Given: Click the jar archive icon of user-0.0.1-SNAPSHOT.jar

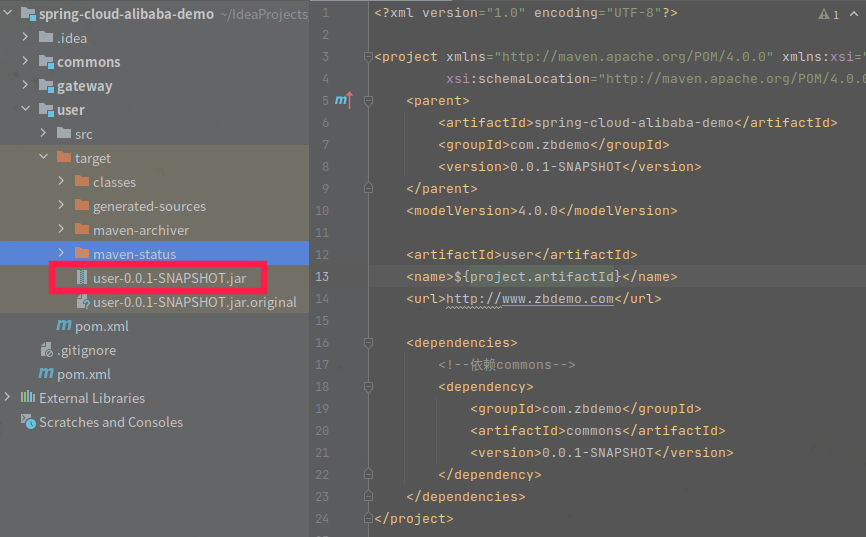Looking at the screenshot, I should pos(82,277).
